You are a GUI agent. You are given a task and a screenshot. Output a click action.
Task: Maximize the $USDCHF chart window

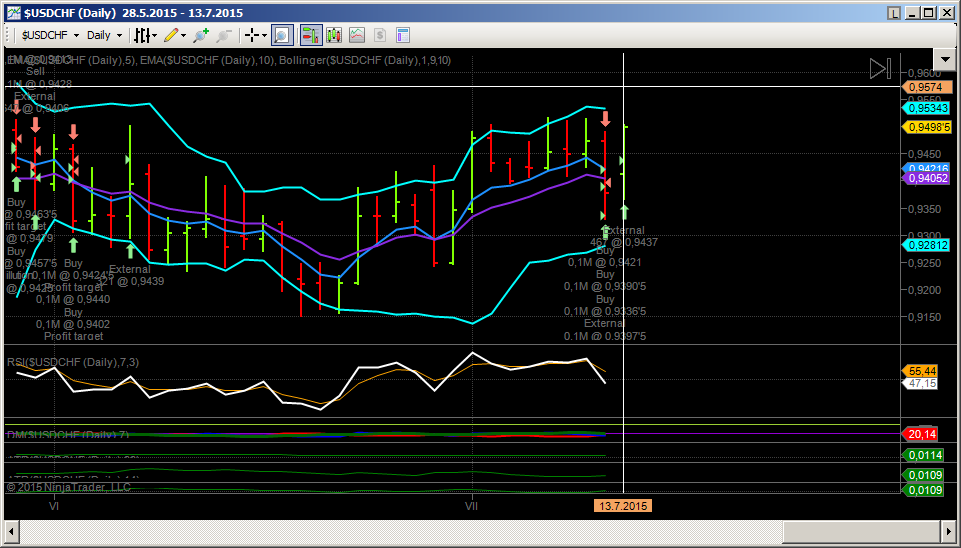pyautogui.click(x=929, y=13)
